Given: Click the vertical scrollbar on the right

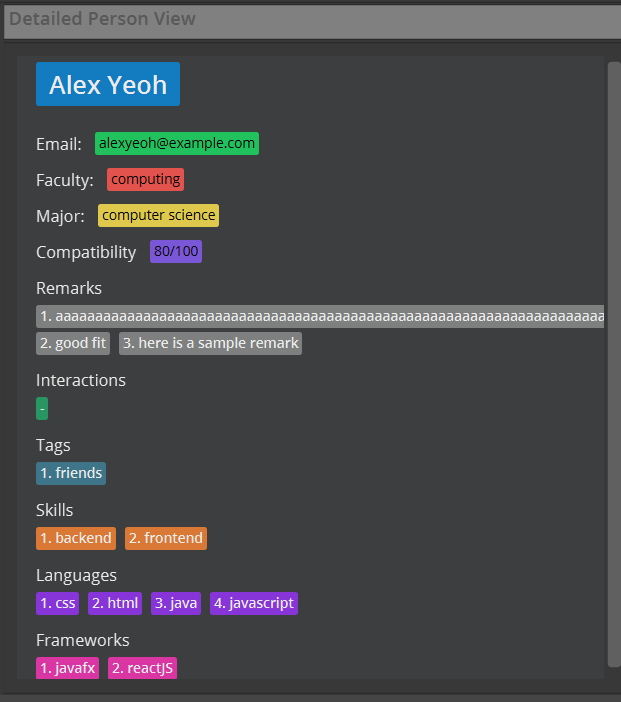Looking at the screenshot, I should pos(614,365).
